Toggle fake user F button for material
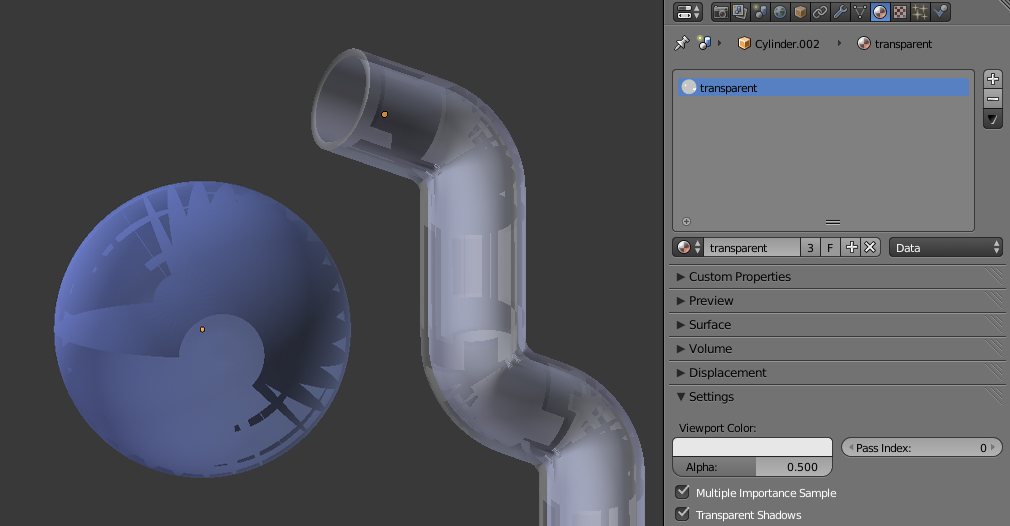This screenshot has width=1010, height=526. 830,247
